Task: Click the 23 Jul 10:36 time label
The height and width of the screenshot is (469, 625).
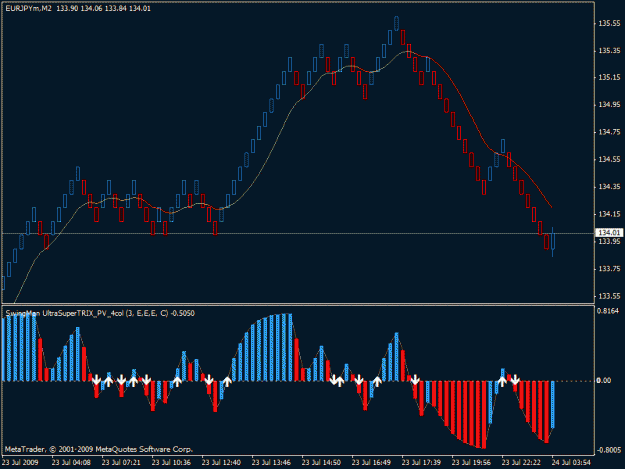Action: click(171, 463)
